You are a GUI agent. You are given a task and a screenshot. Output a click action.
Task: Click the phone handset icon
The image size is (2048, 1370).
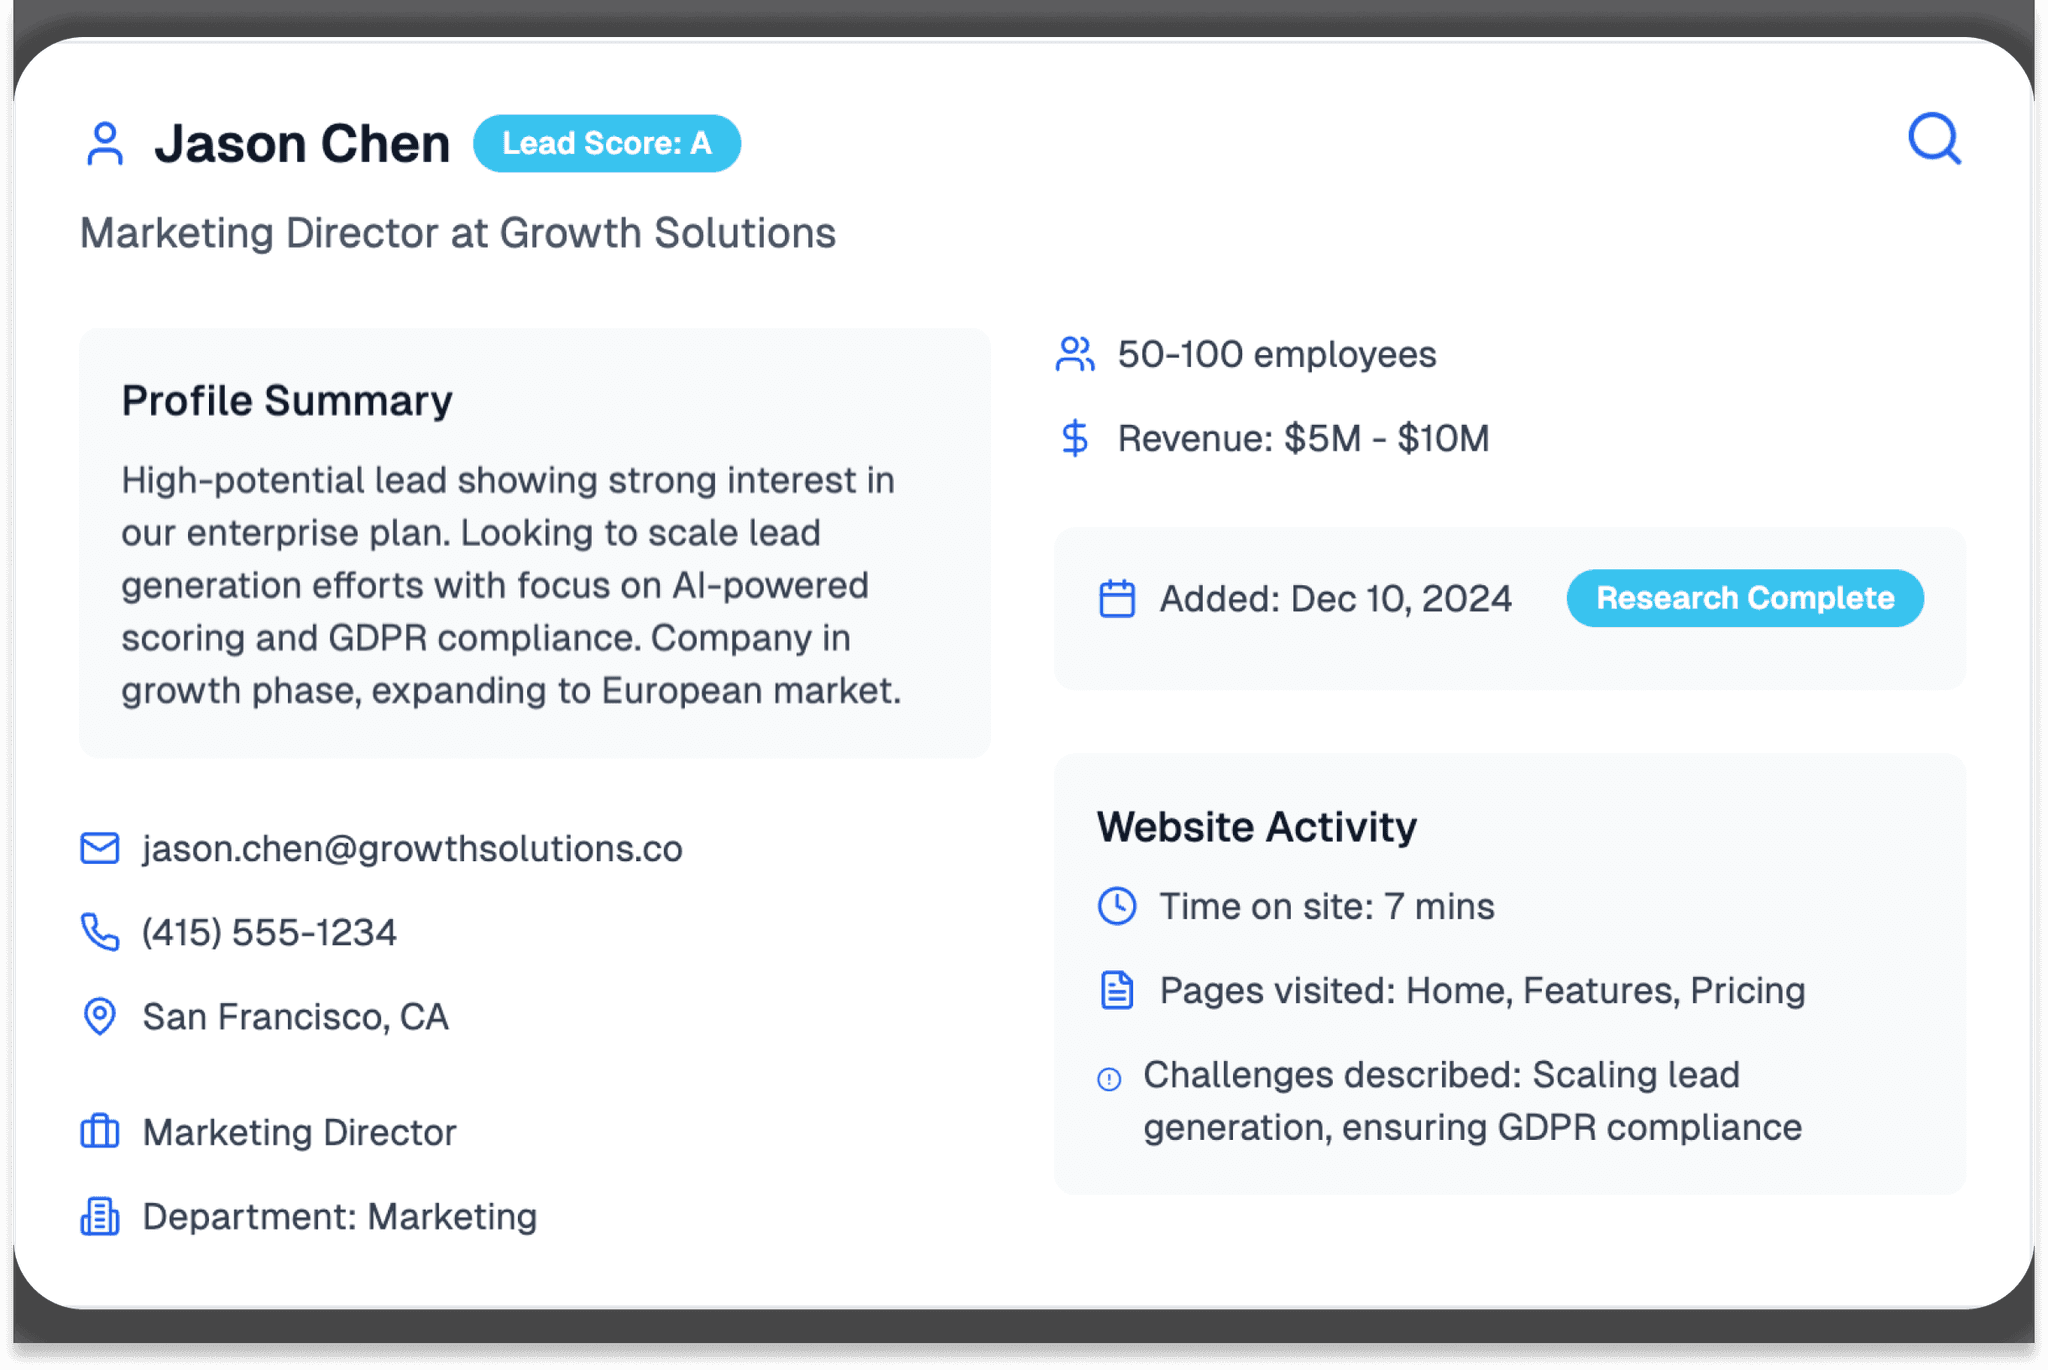click(x=100, y=932)
